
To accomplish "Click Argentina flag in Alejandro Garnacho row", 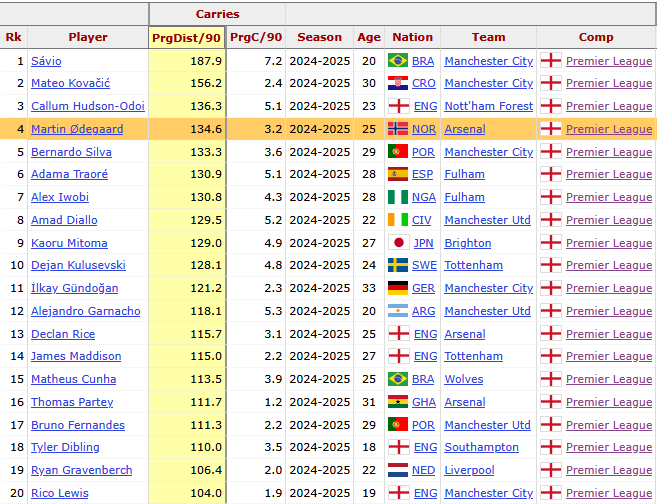I will click(398, 311).
